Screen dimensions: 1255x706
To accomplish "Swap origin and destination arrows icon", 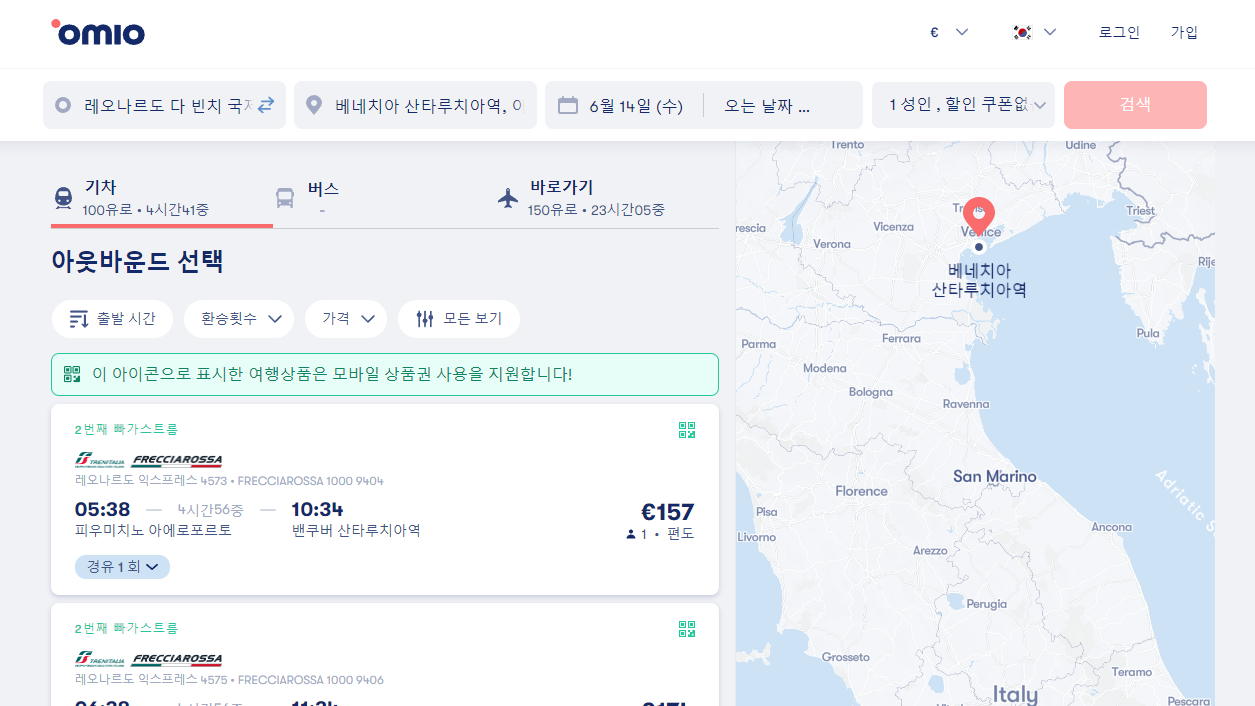I will [x=266, y=105].
